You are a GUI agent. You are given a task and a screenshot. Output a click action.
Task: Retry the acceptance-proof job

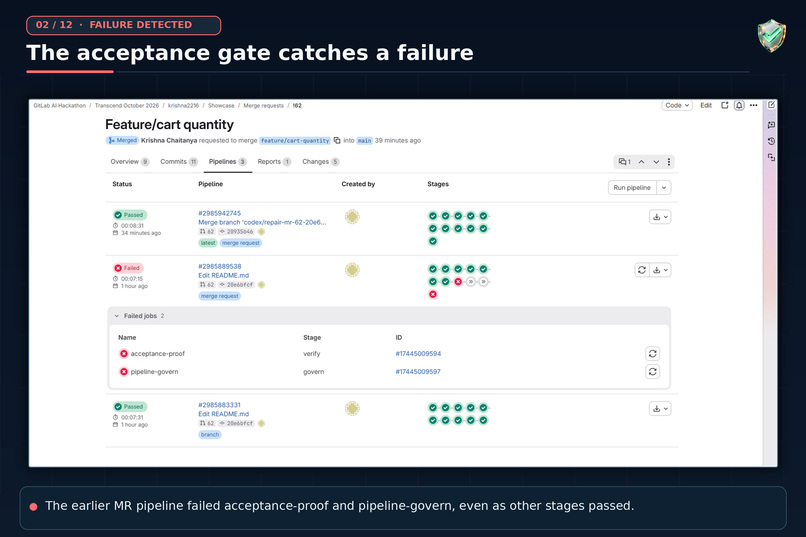(653, 354)
